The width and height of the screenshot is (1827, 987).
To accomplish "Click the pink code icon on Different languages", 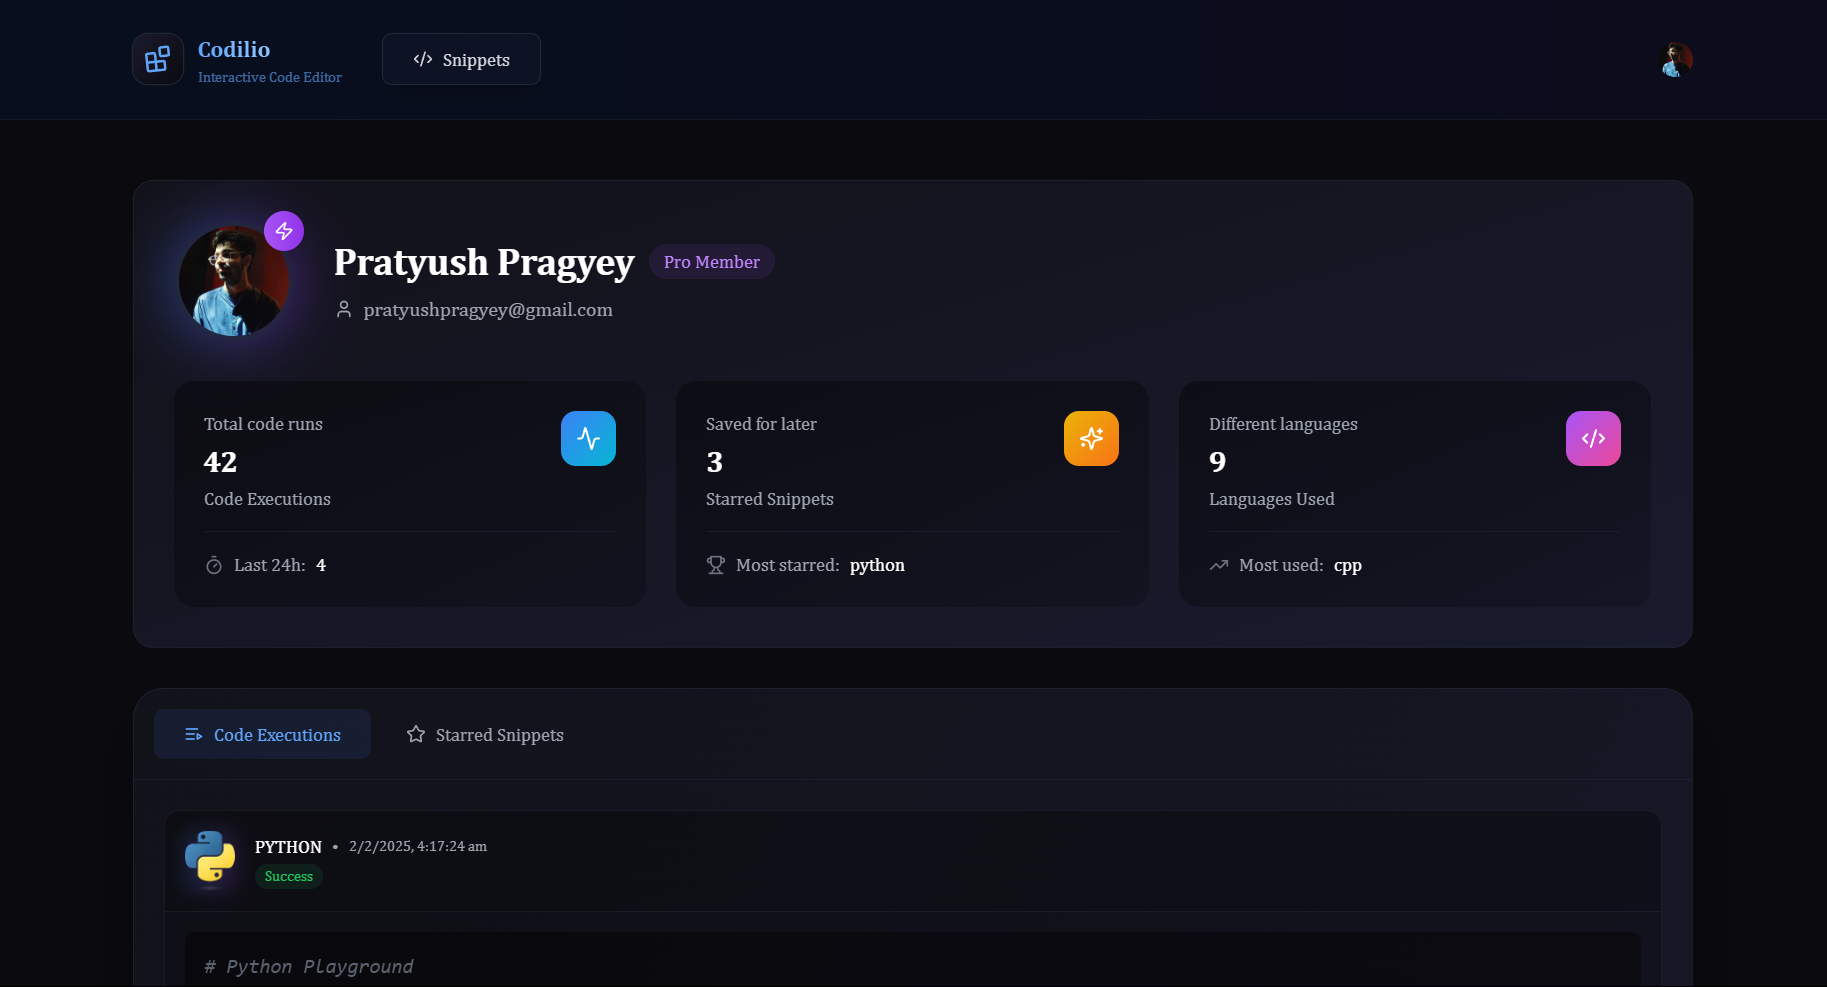I will (1593, 438).
